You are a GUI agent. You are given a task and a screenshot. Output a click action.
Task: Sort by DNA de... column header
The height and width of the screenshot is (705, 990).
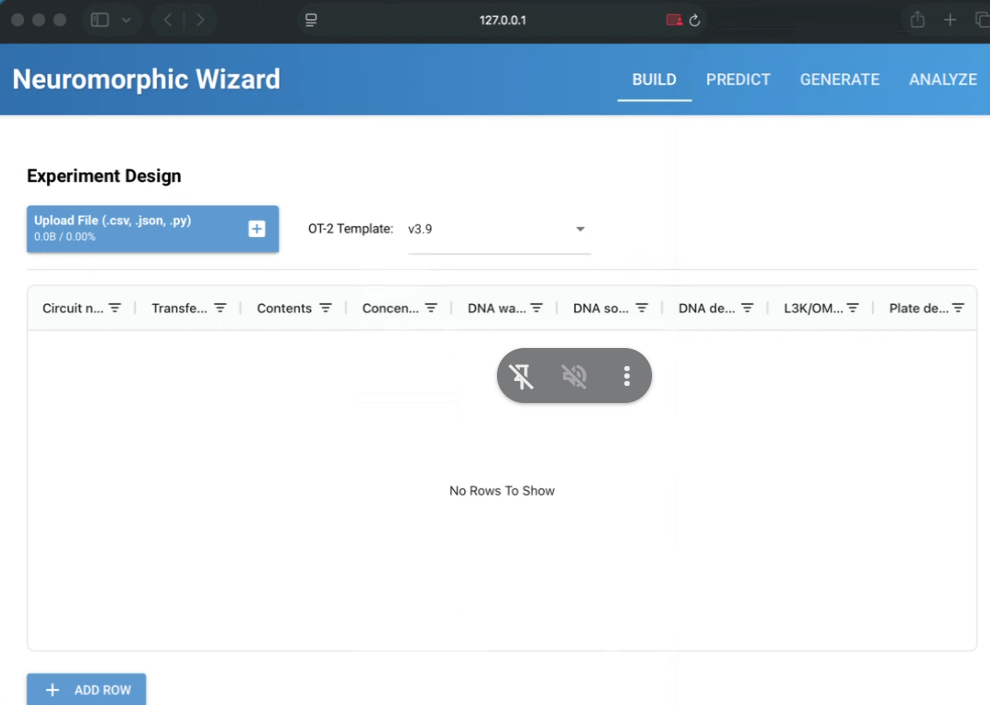pyautogui.click(x=707, y=308)
